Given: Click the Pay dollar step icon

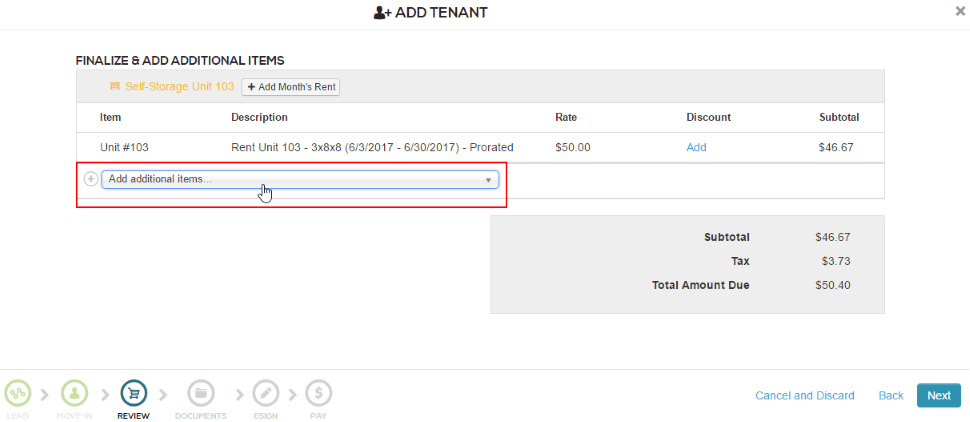Looking at the screenshot, I should 318,393.
